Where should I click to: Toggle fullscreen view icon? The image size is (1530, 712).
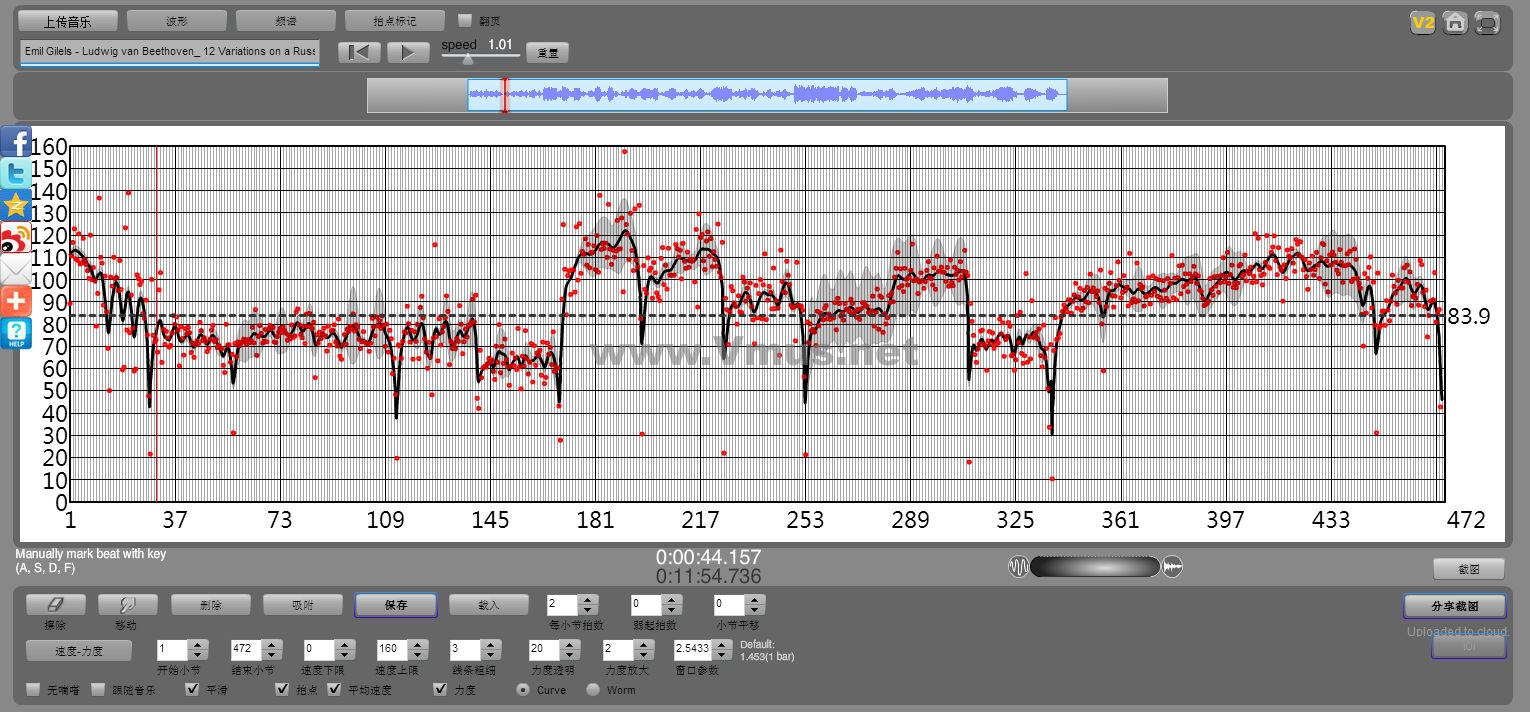[1488, 22]
